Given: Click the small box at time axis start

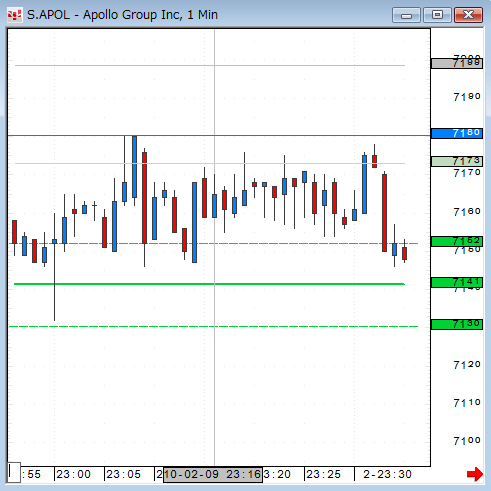Looking at the screenshot, I should 14,472.
